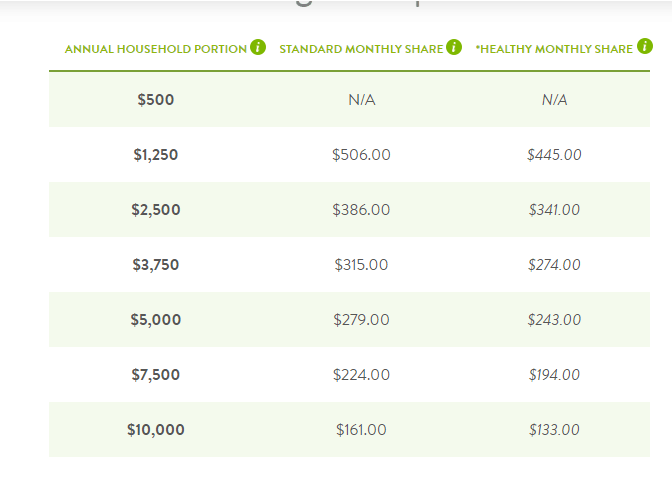Click the Healthy Monthly Share column header
Image resolution: width=672 pixels, height=494 pixels.
[554, 49]
